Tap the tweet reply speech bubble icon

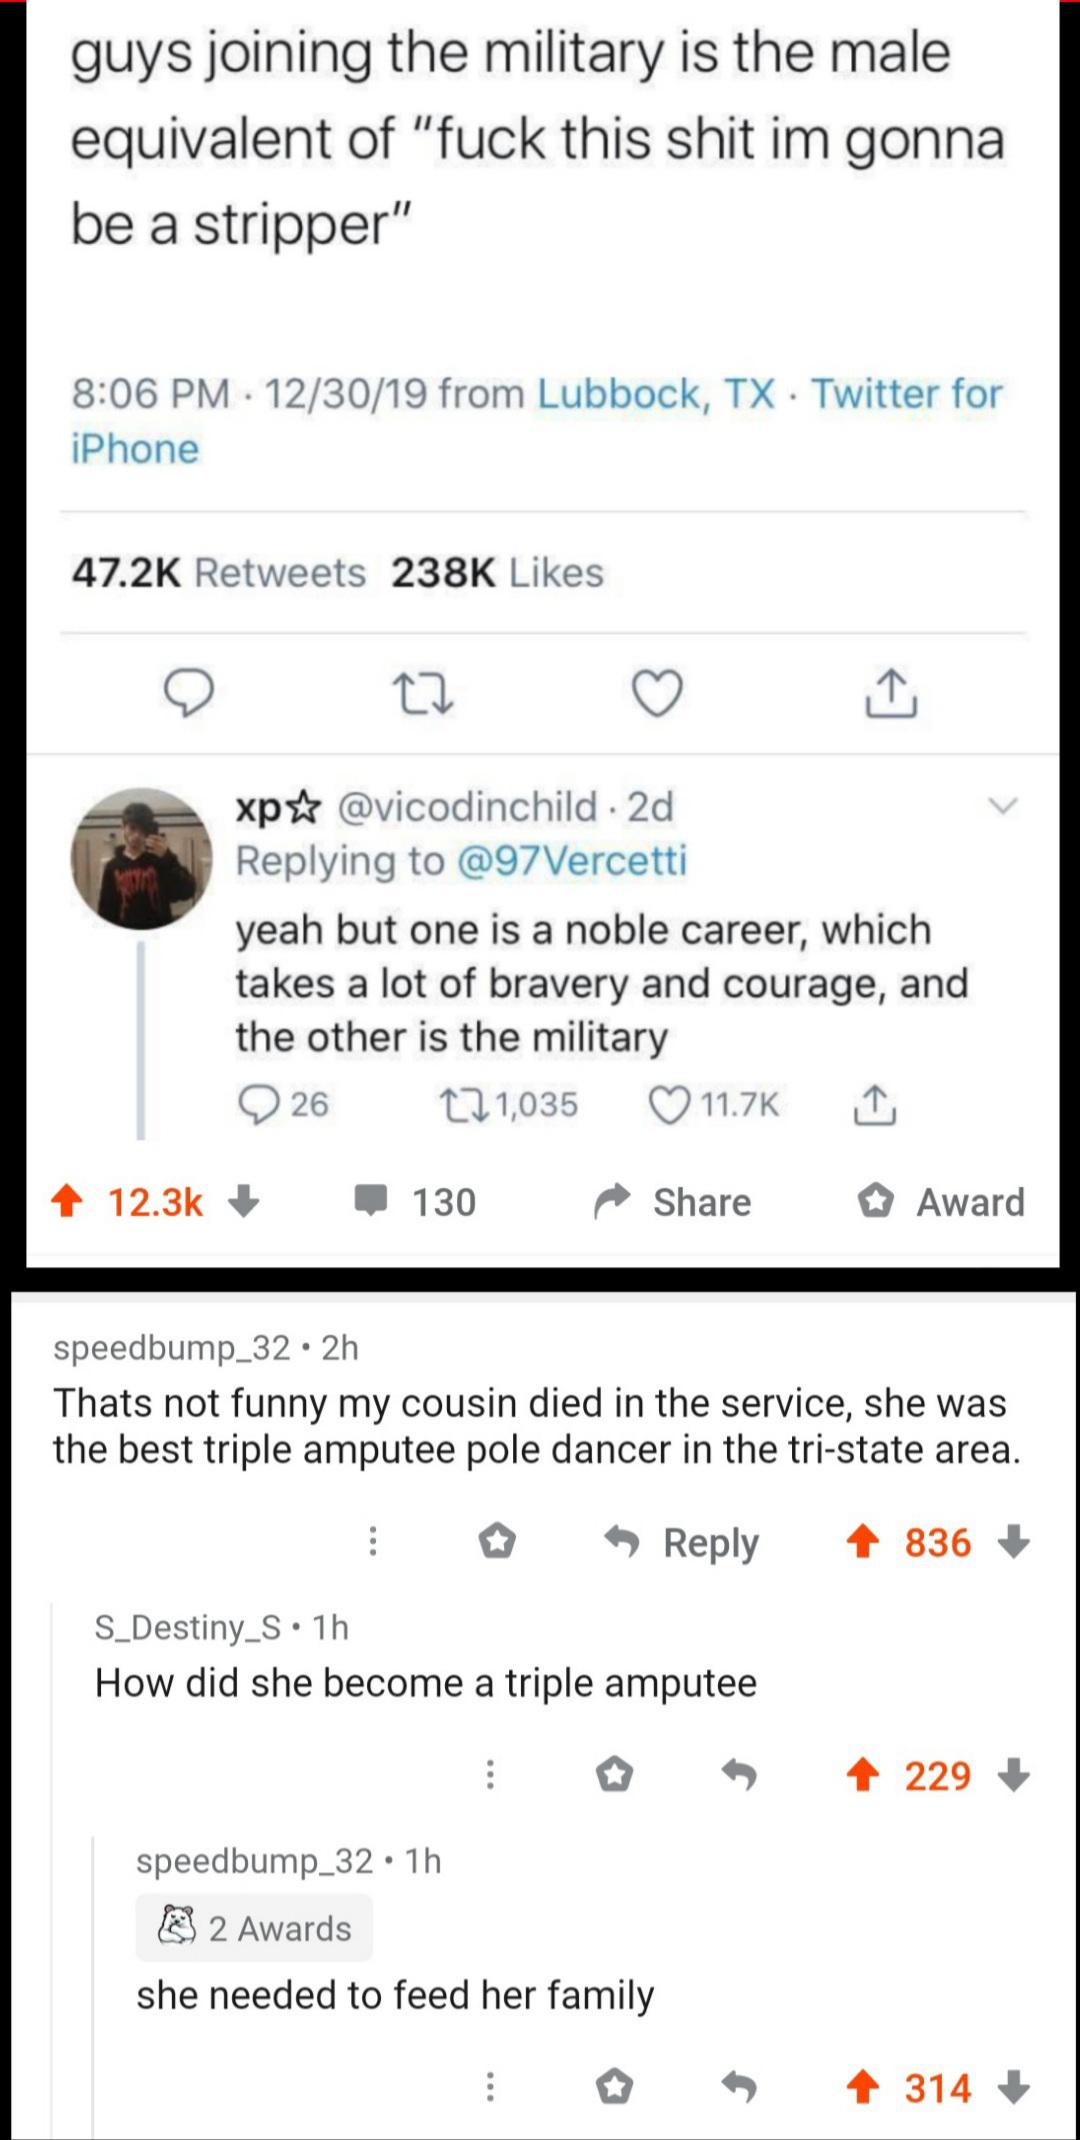pos(188,693)
